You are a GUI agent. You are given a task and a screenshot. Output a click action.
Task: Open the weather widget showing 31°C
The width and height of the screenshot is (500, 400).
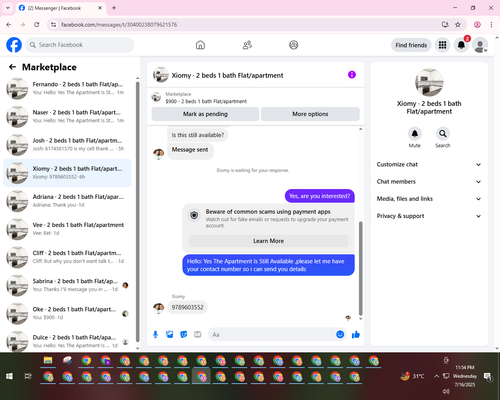[413, 376]
